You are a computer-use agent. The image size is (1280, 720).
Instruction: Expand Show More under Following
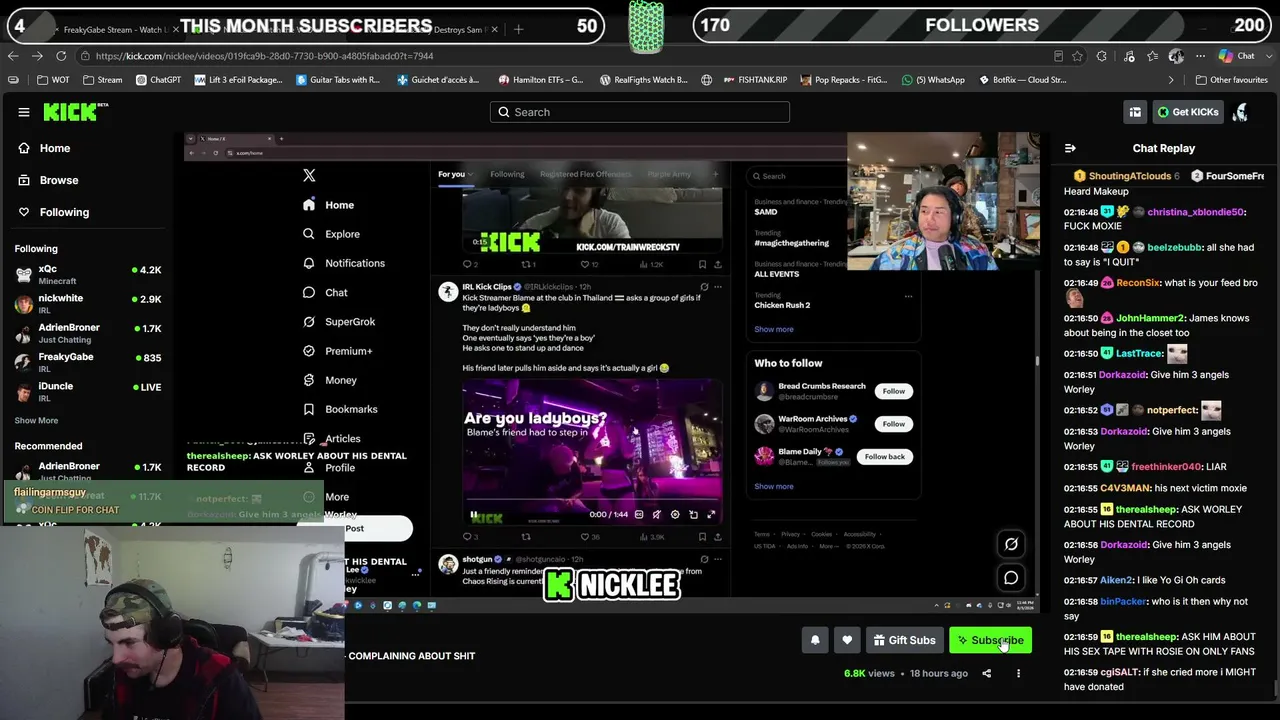point(36,421)
